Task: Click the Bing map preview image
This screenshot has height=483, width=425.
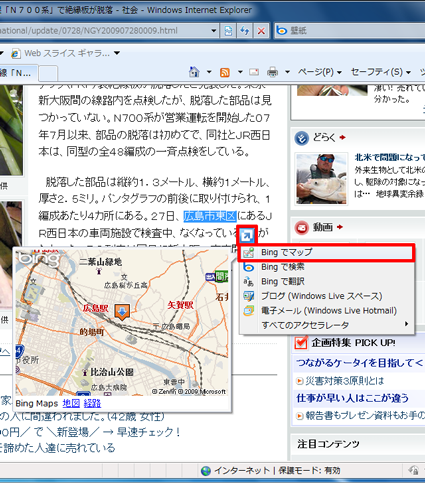Action: point(122,323)
